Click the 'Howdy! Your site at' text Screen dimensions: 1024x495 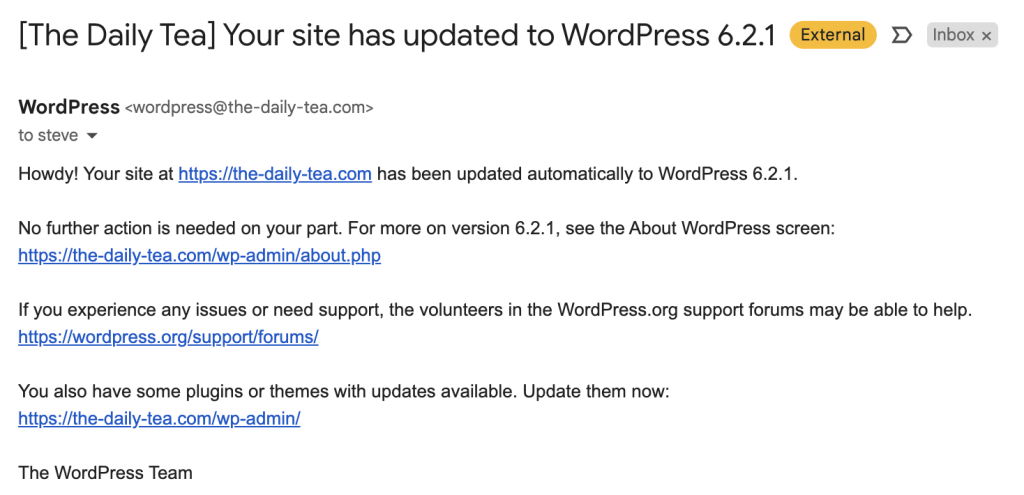pyautogui.click(x=96, y=174)
